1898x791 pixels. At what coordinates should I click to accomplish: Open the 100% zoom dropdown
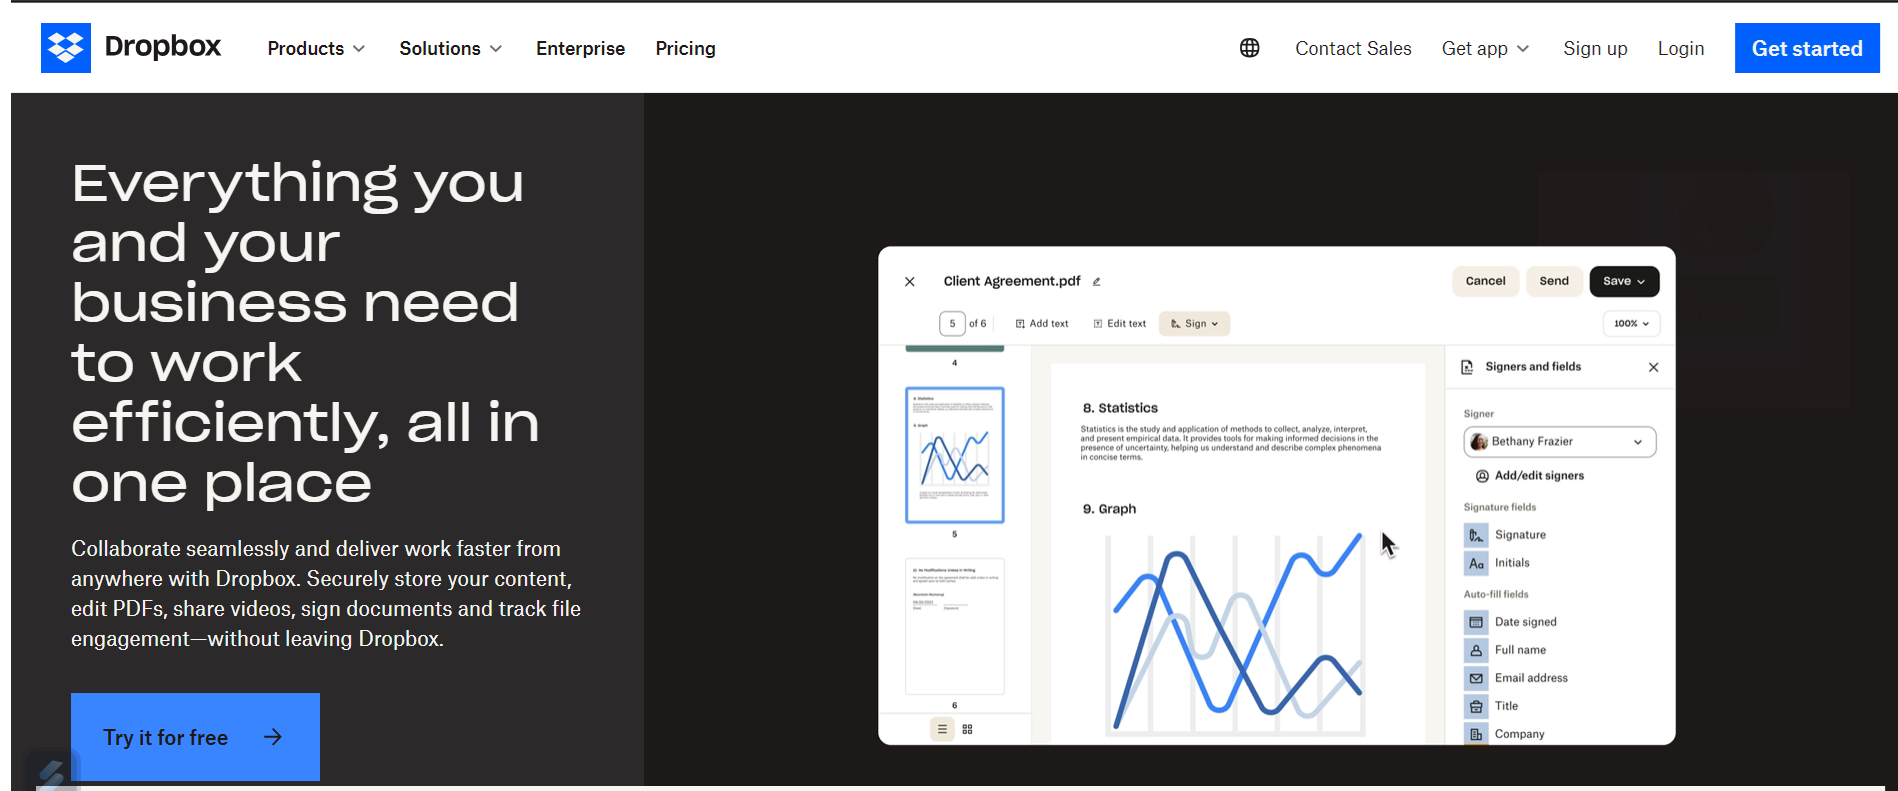click(x=1631, y=324)
